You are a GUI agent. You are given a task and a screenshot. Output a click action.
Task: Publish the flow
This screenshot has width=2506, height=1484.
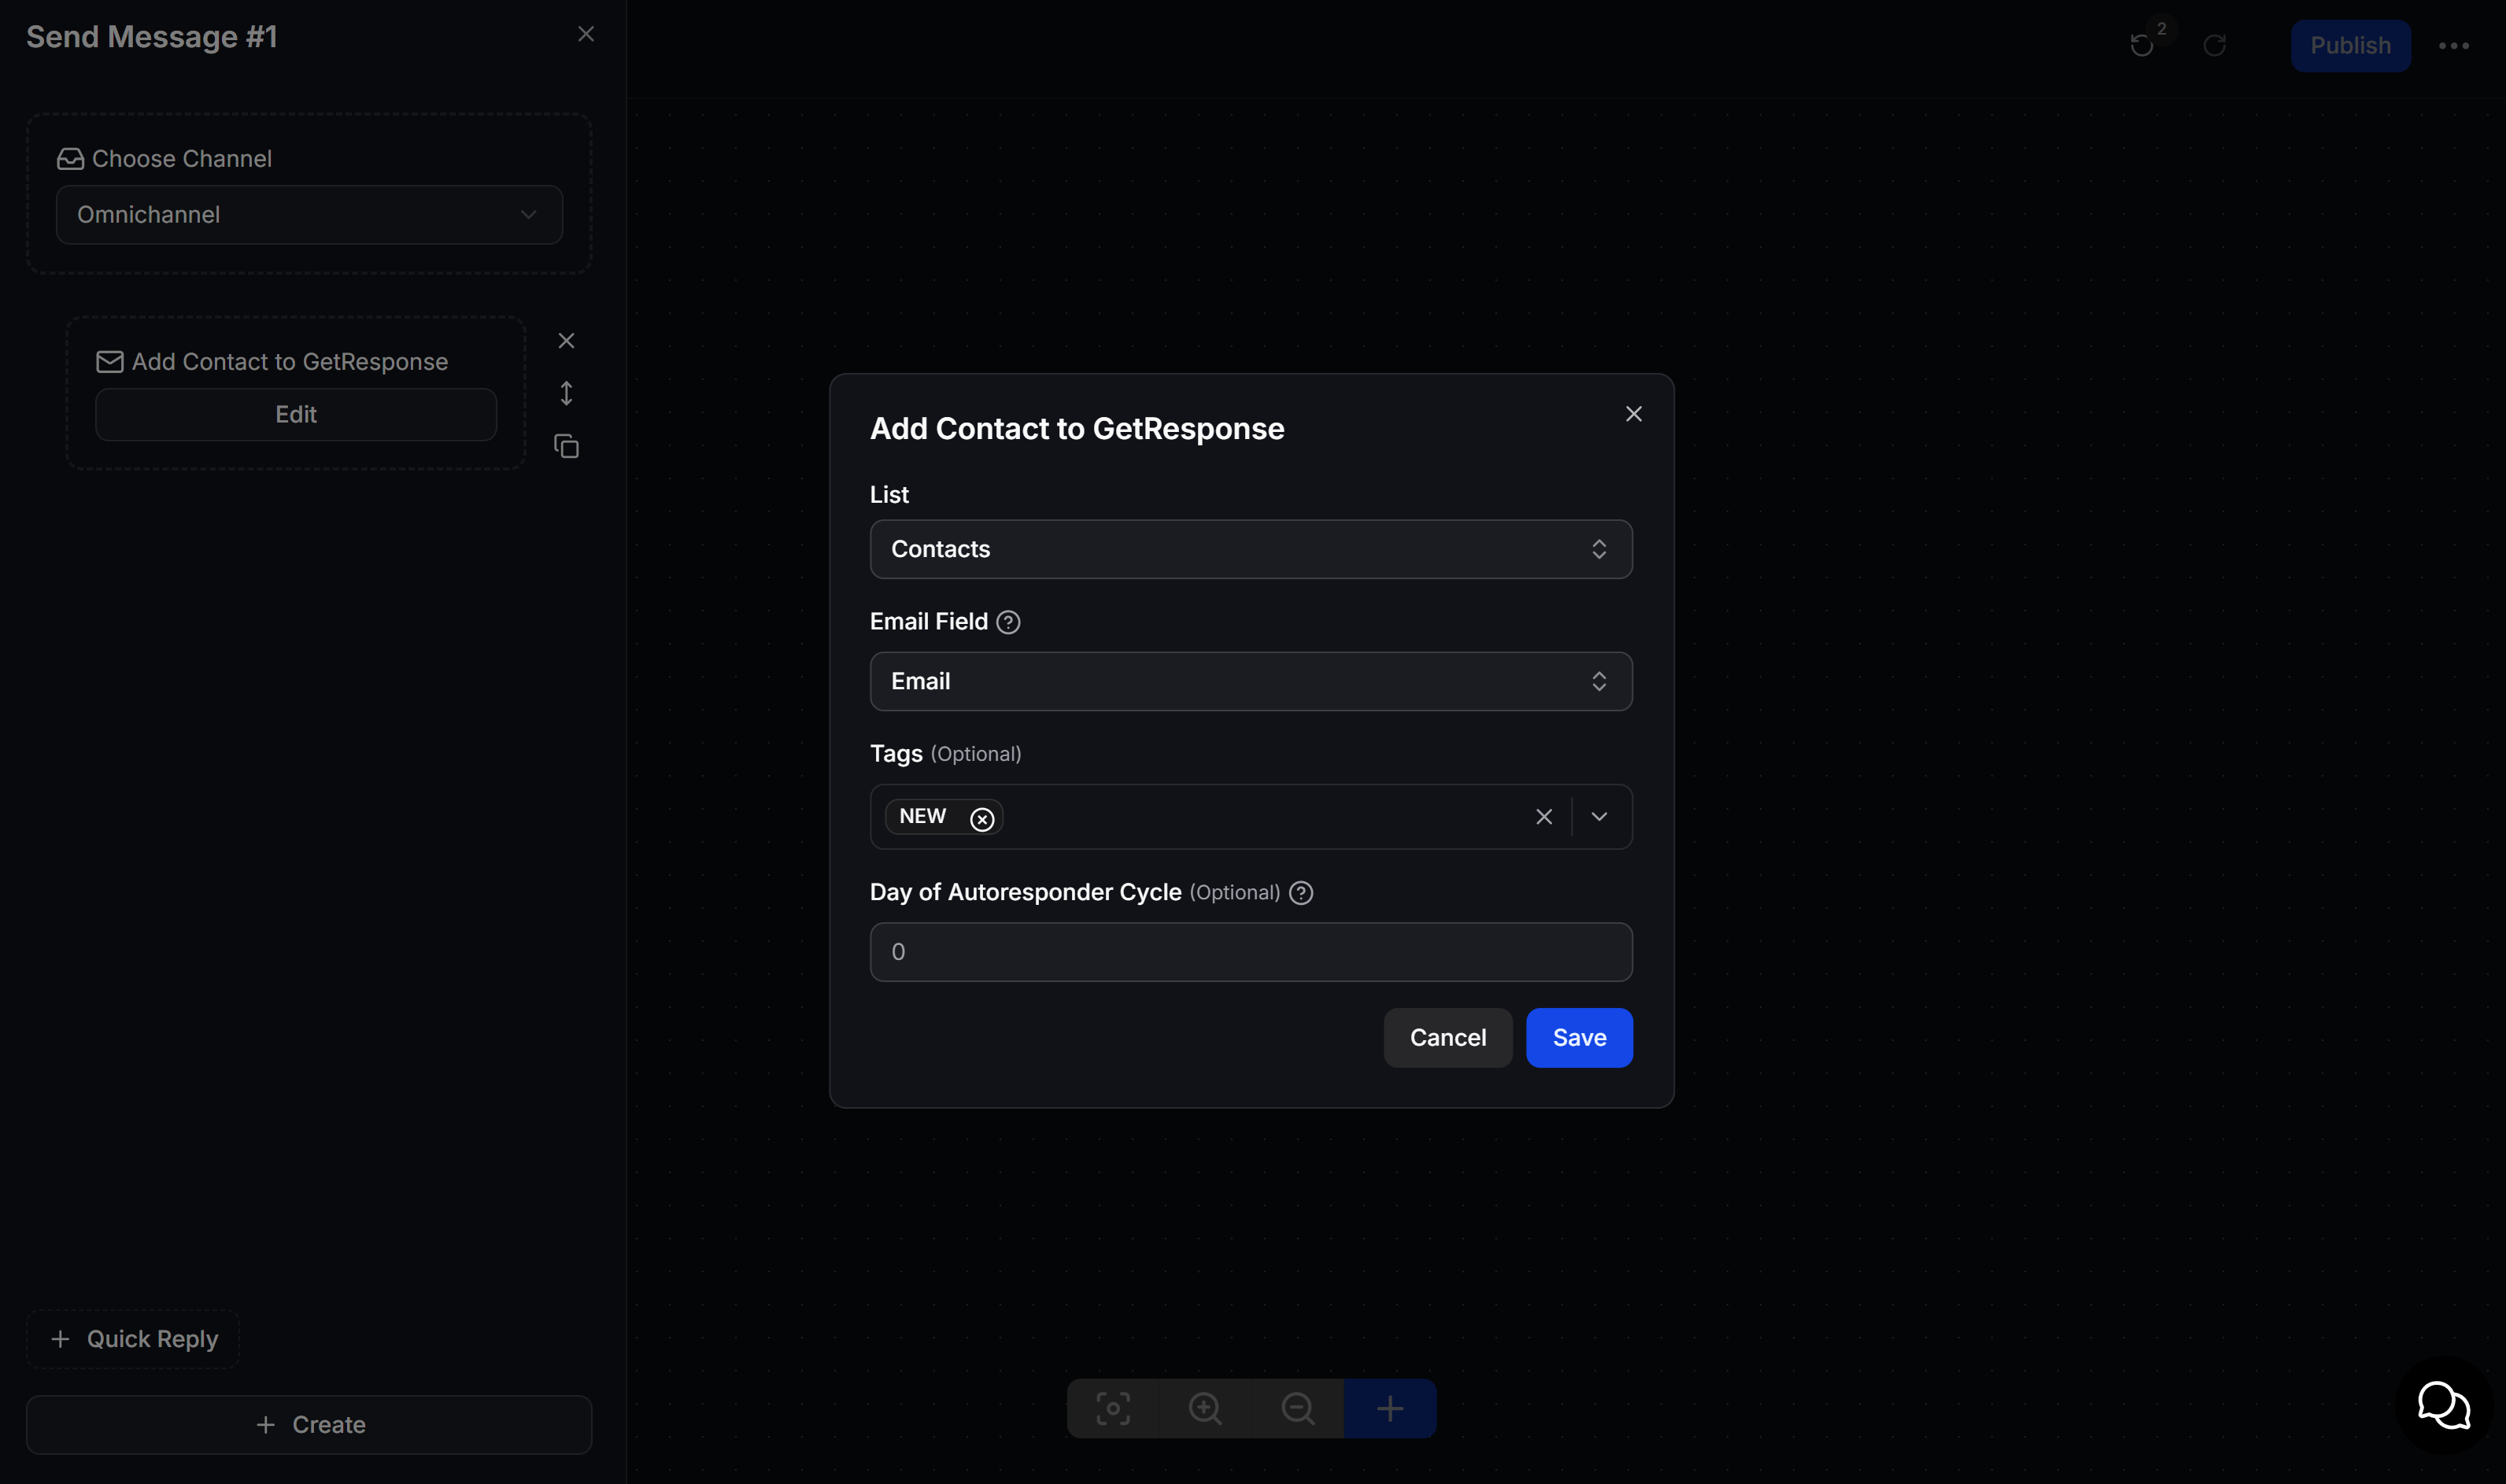2350,45
